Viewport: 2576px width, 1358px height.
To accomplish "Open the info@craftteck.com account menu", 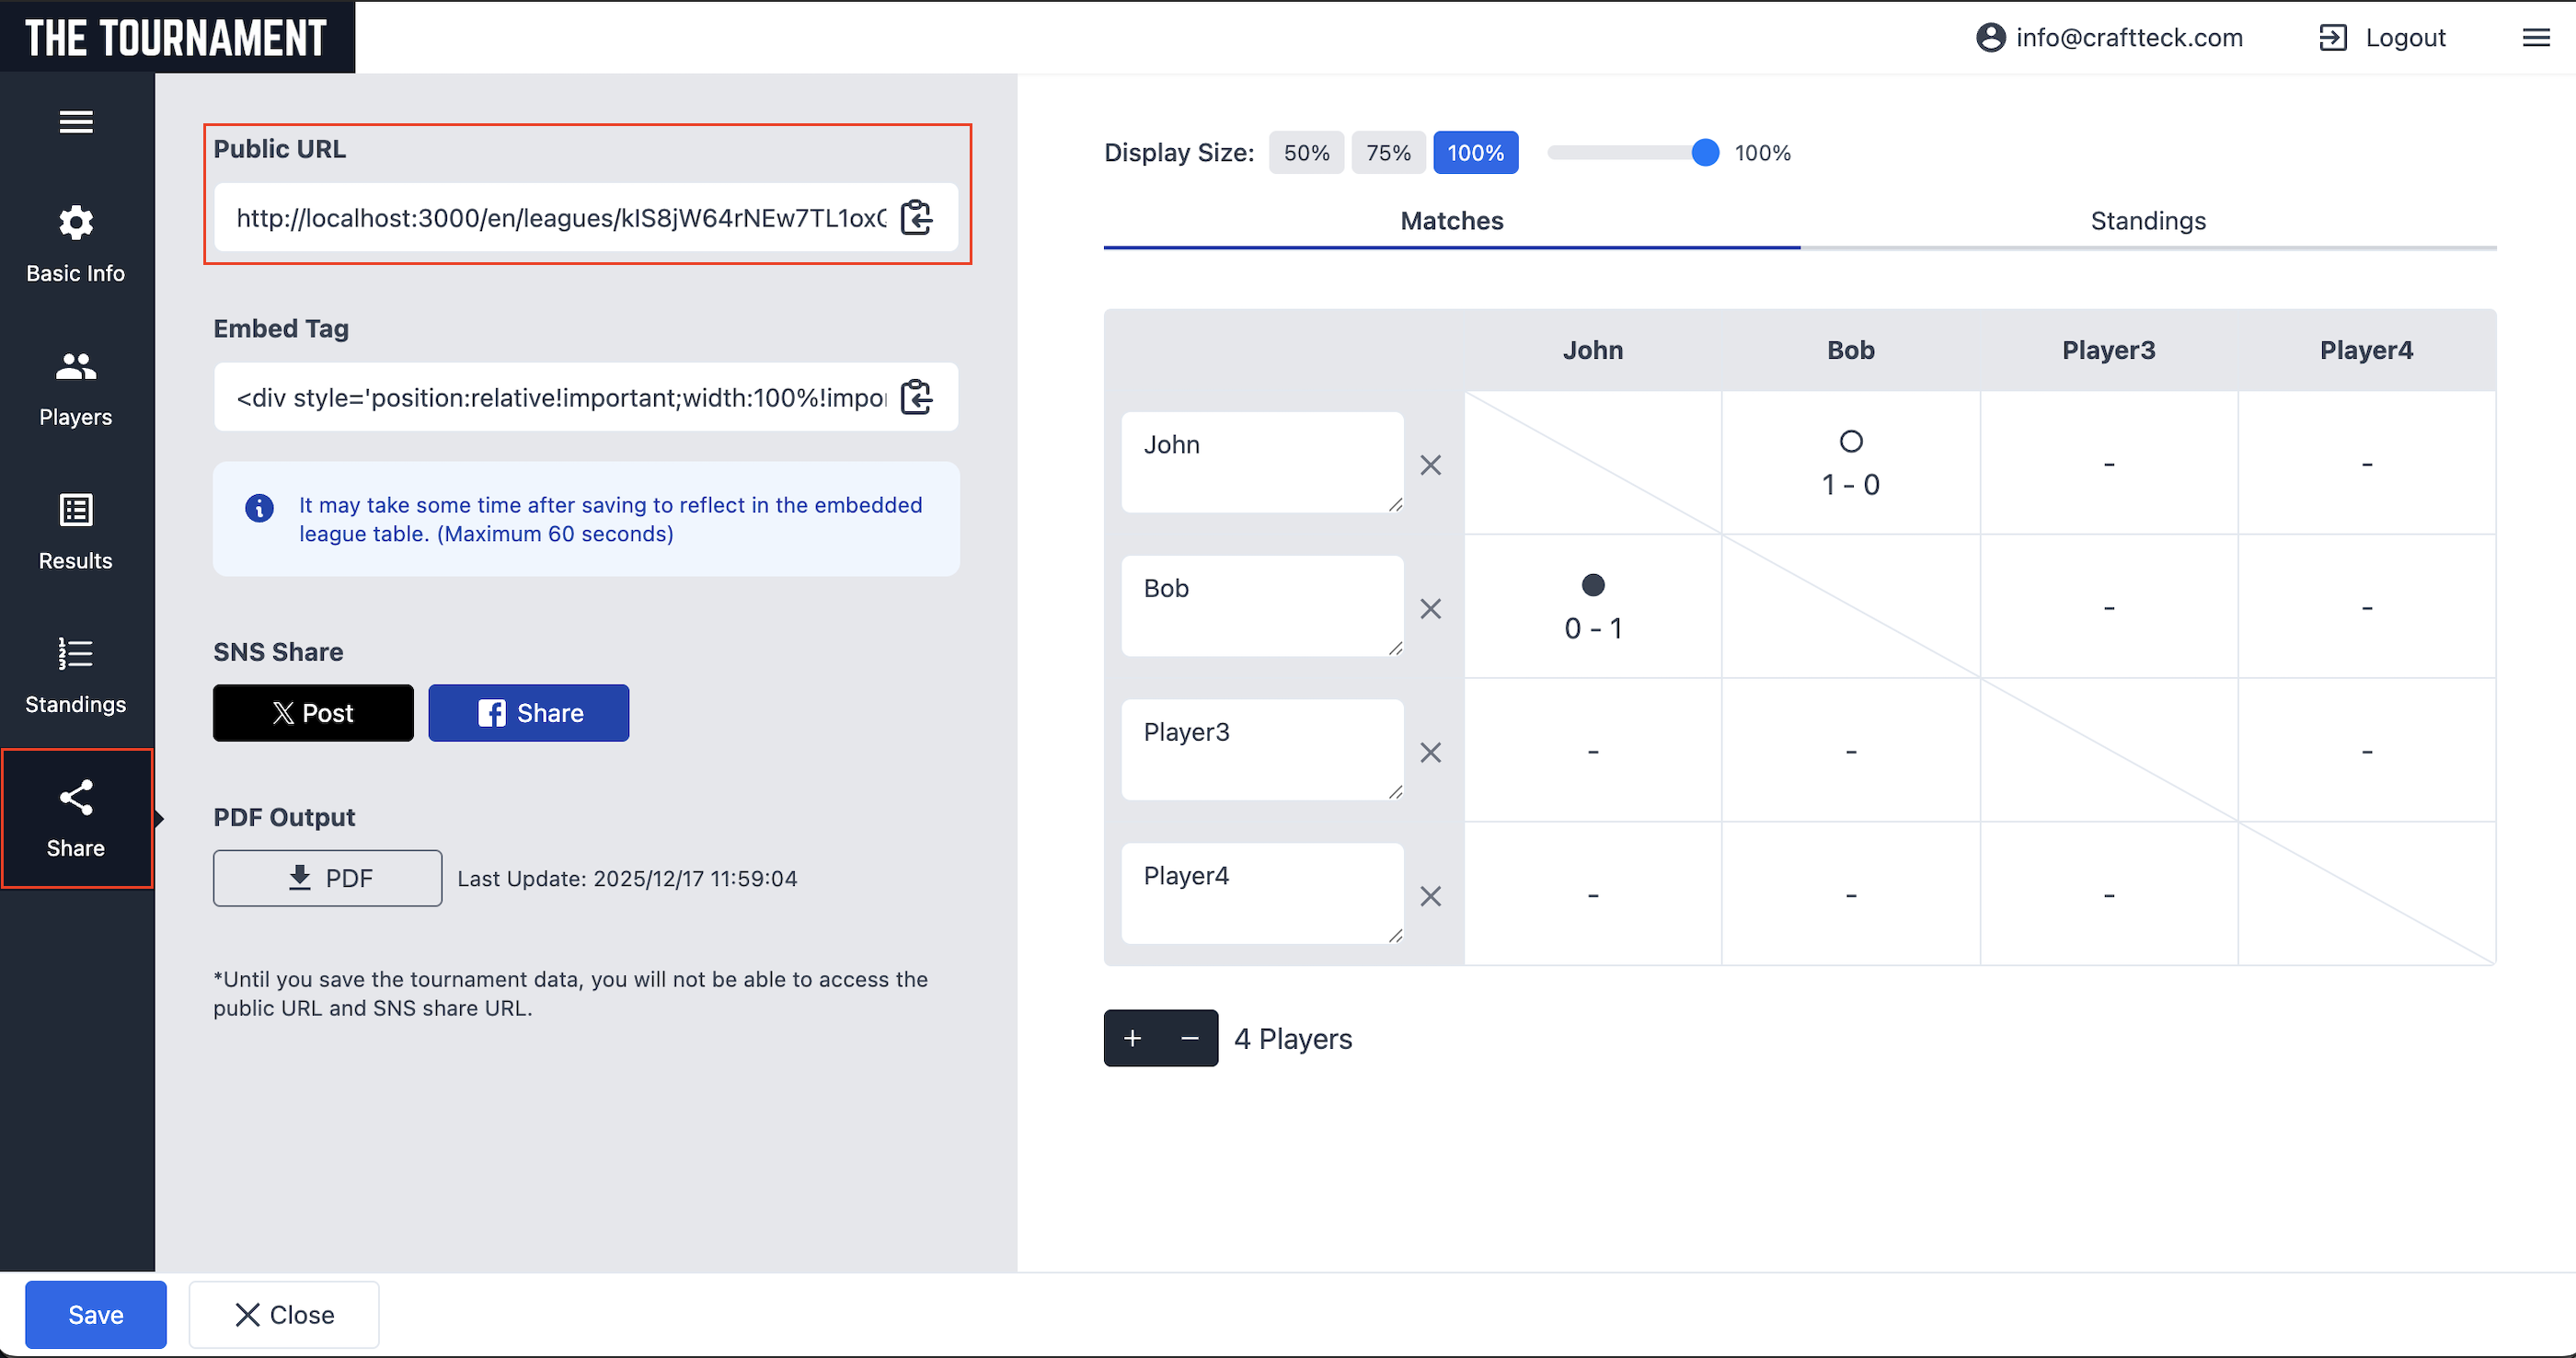I will coord(2109,38).
